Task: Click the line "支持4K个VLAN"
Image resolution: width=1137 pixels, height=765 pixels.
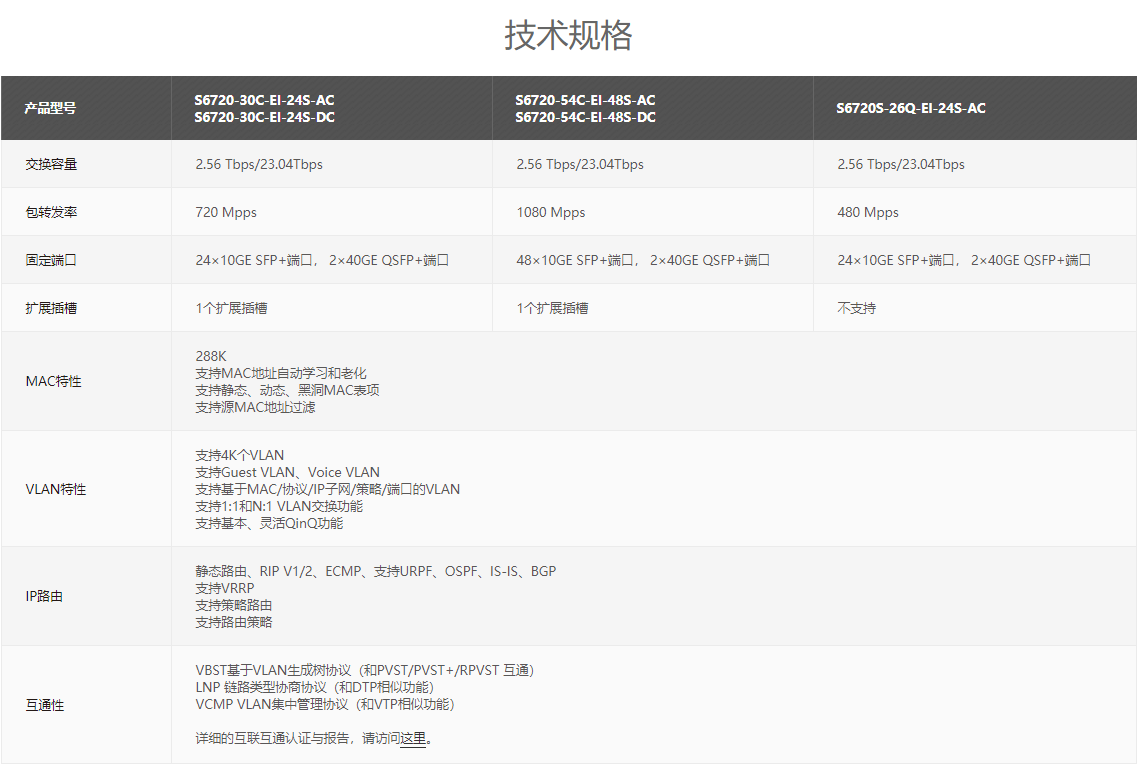Action: (x=239, y=455)
